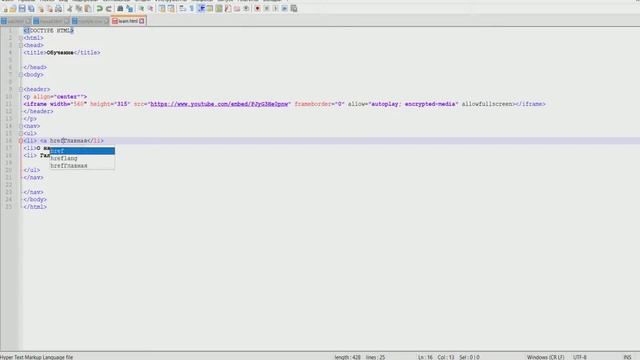
Task: Click the 'lines : 25' status bar field
Action: click(376, 357)
